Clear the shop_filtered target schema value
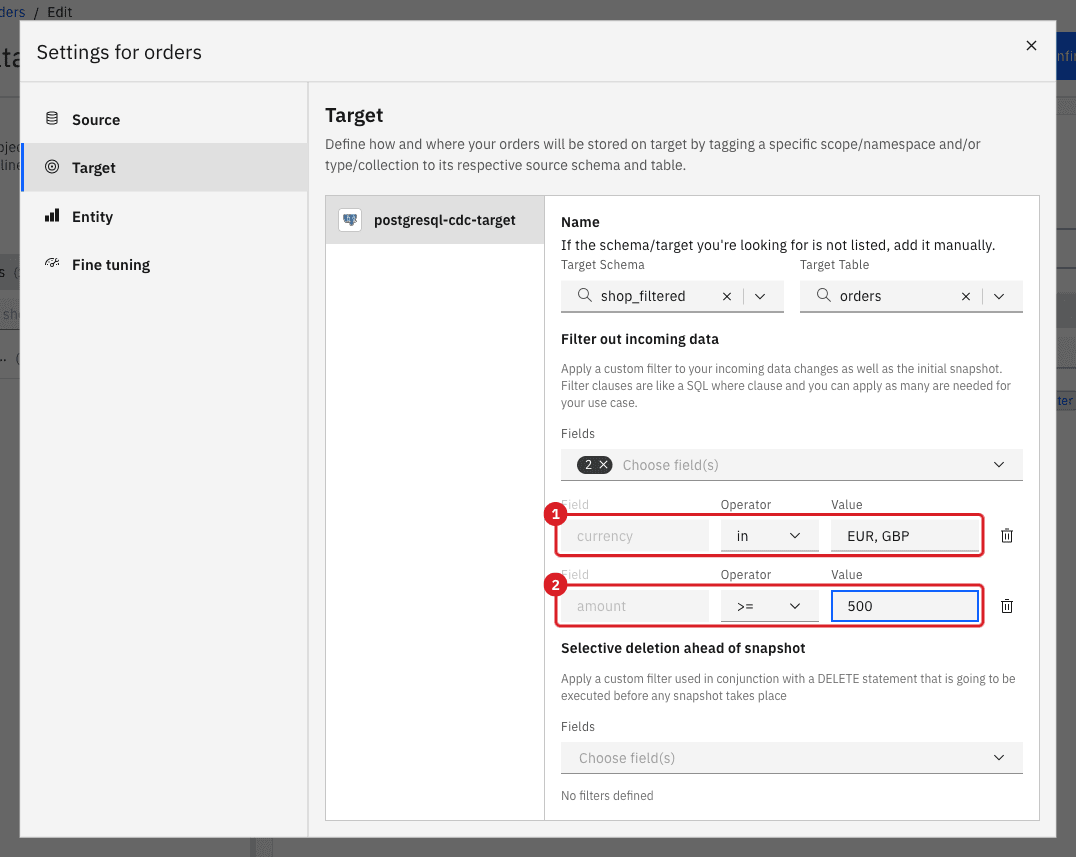 point(727,296)
